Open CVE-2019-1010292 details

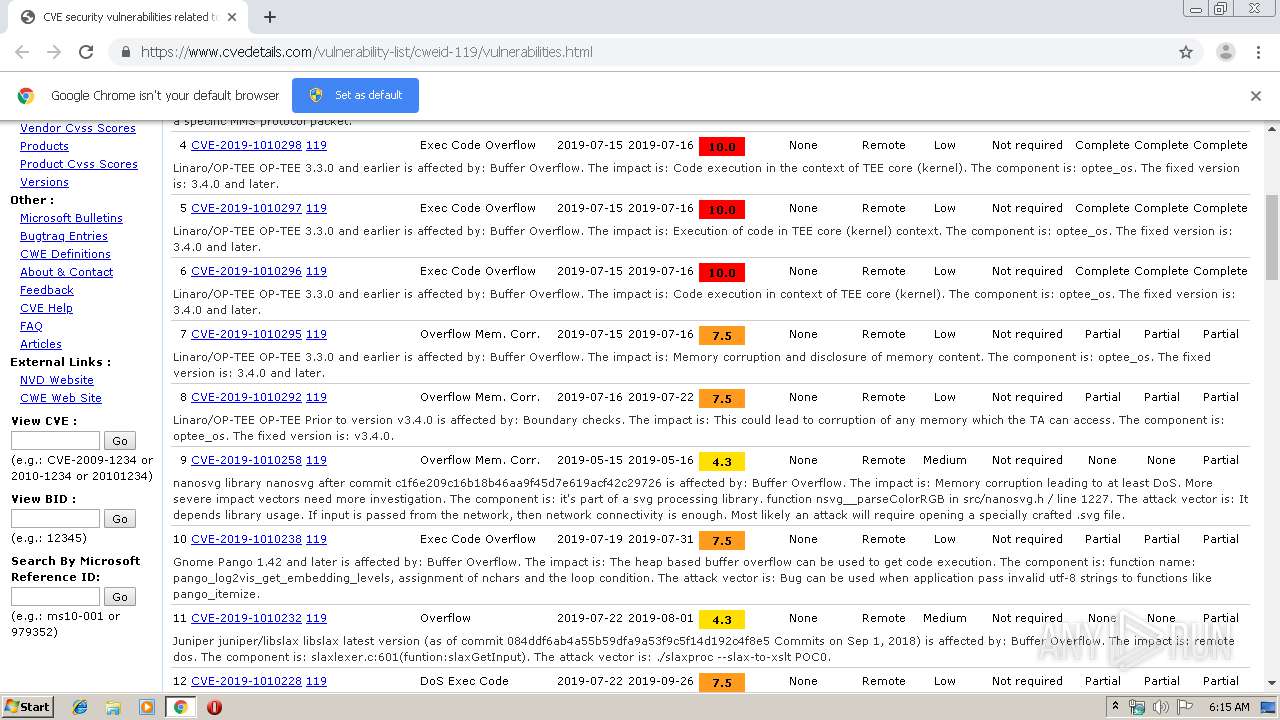coord(246,397)
